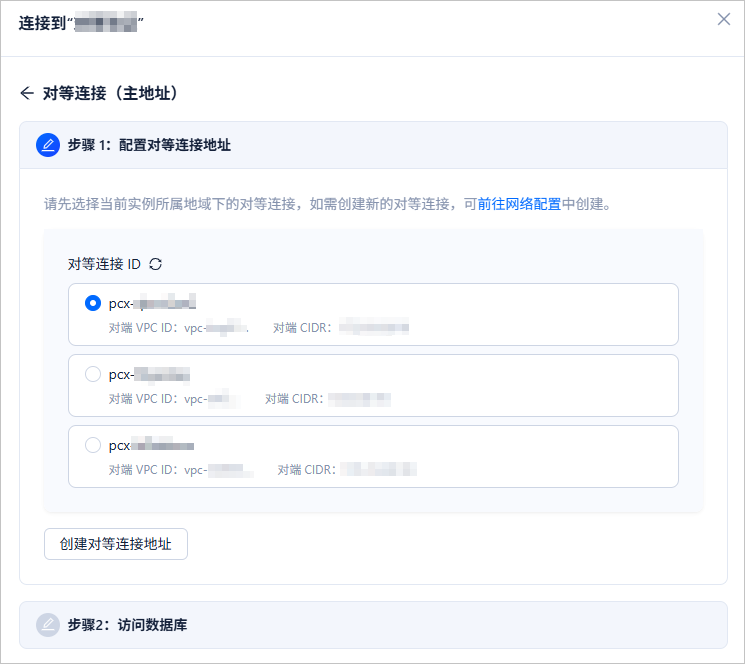
Task: Click the back arrow beside 对等连接（主地址）
Action: [27, 93]
